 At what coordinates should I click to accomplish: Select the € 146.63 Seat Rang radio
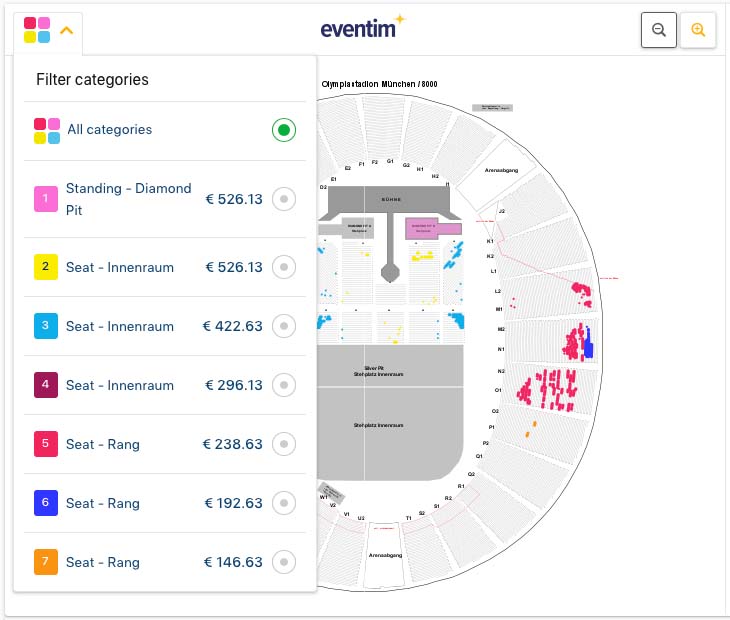tap(284, 562)
